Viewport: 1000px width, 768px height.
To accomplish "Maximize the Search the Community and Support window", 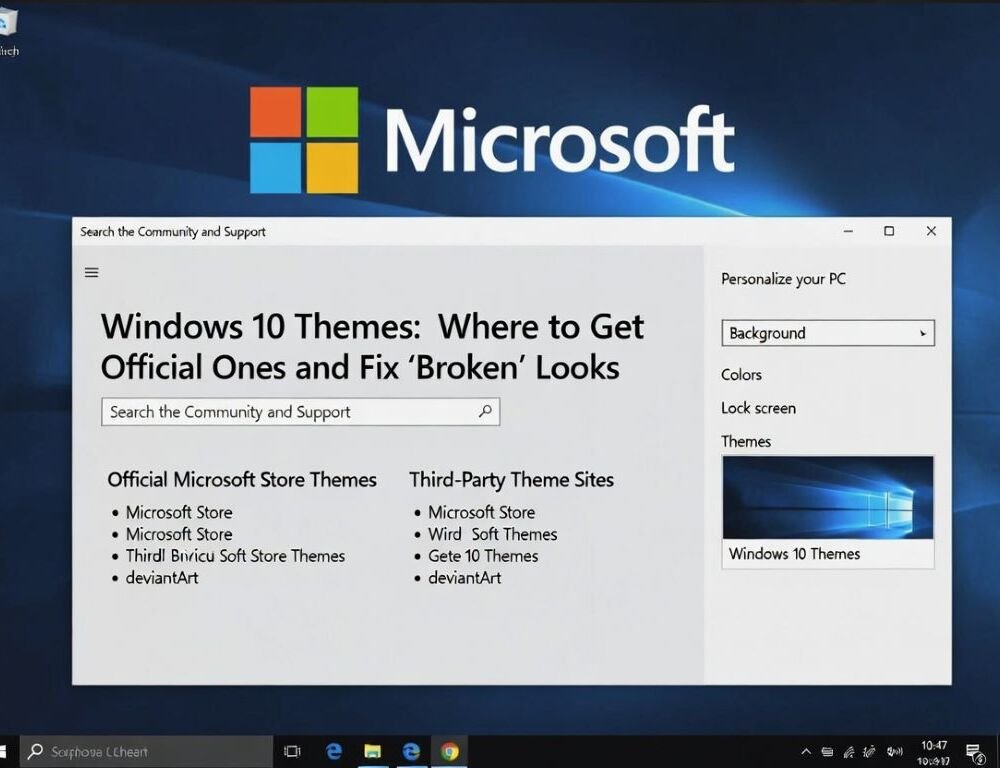I will coord(889,231).
